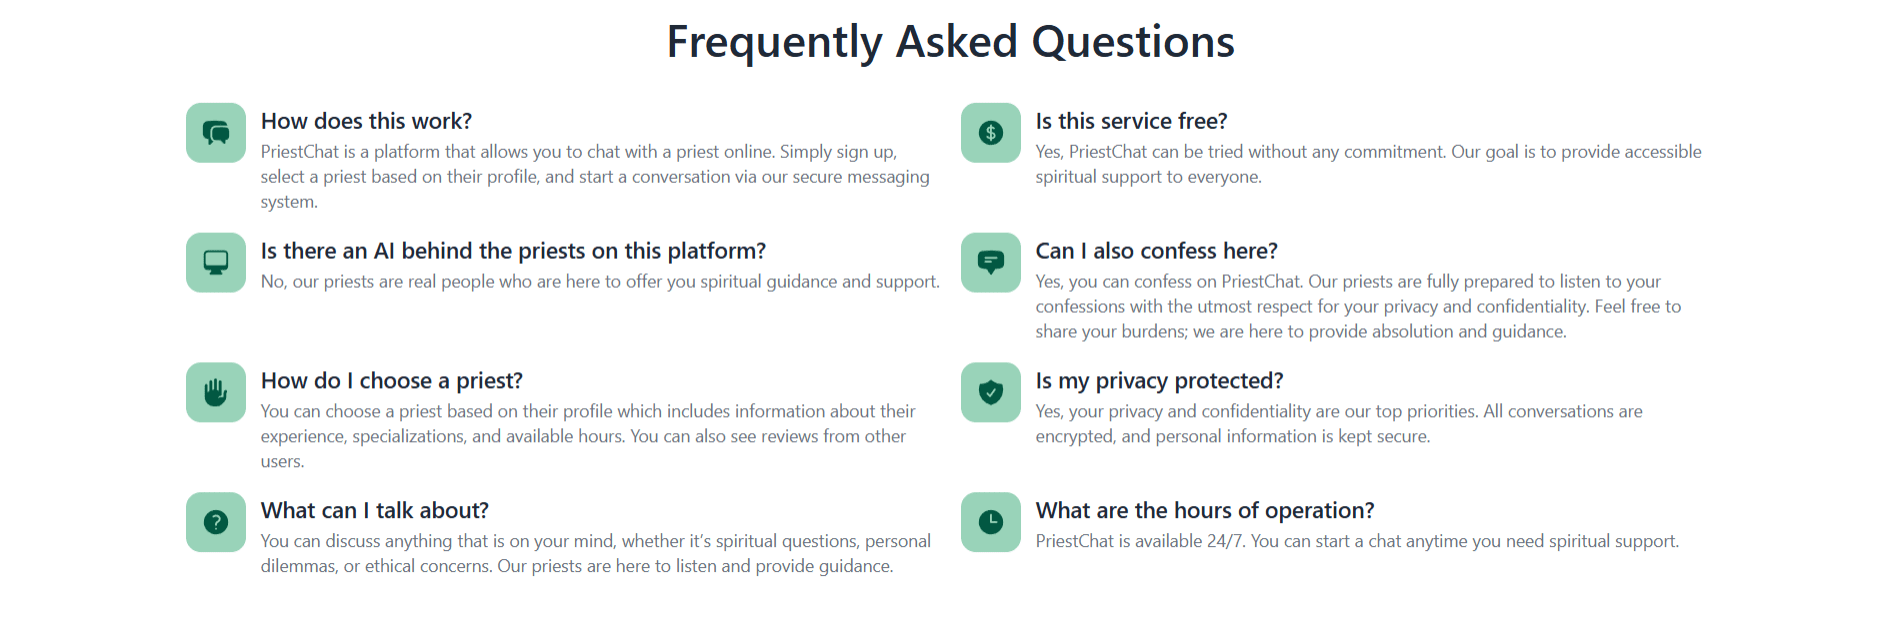Select the 'How does this work?' heading
The height and width of the screenshot is (629, 1879).
tap(366, 121)
